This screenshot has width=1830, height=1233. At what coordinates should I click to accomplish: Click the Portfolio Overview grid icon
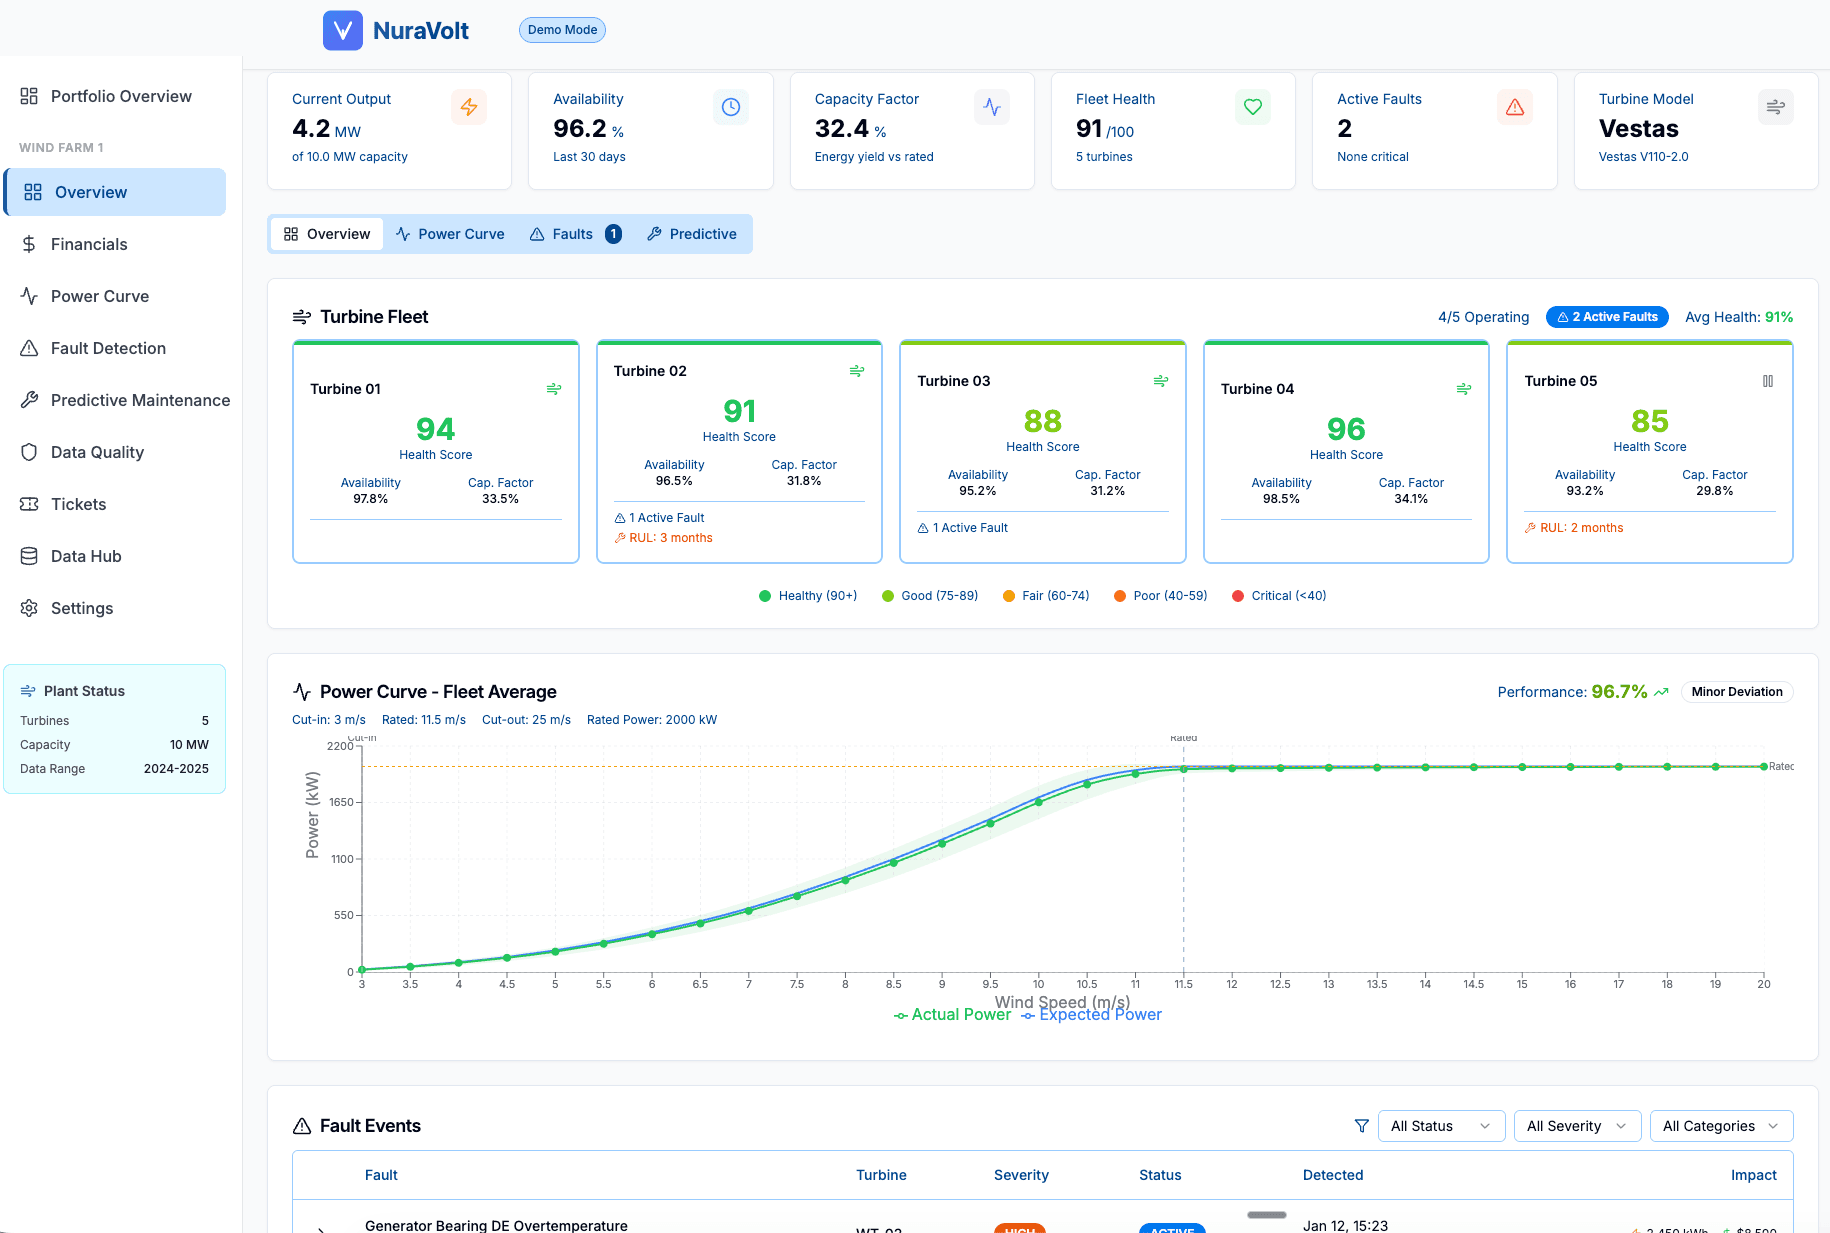click(x=29, y=96)
